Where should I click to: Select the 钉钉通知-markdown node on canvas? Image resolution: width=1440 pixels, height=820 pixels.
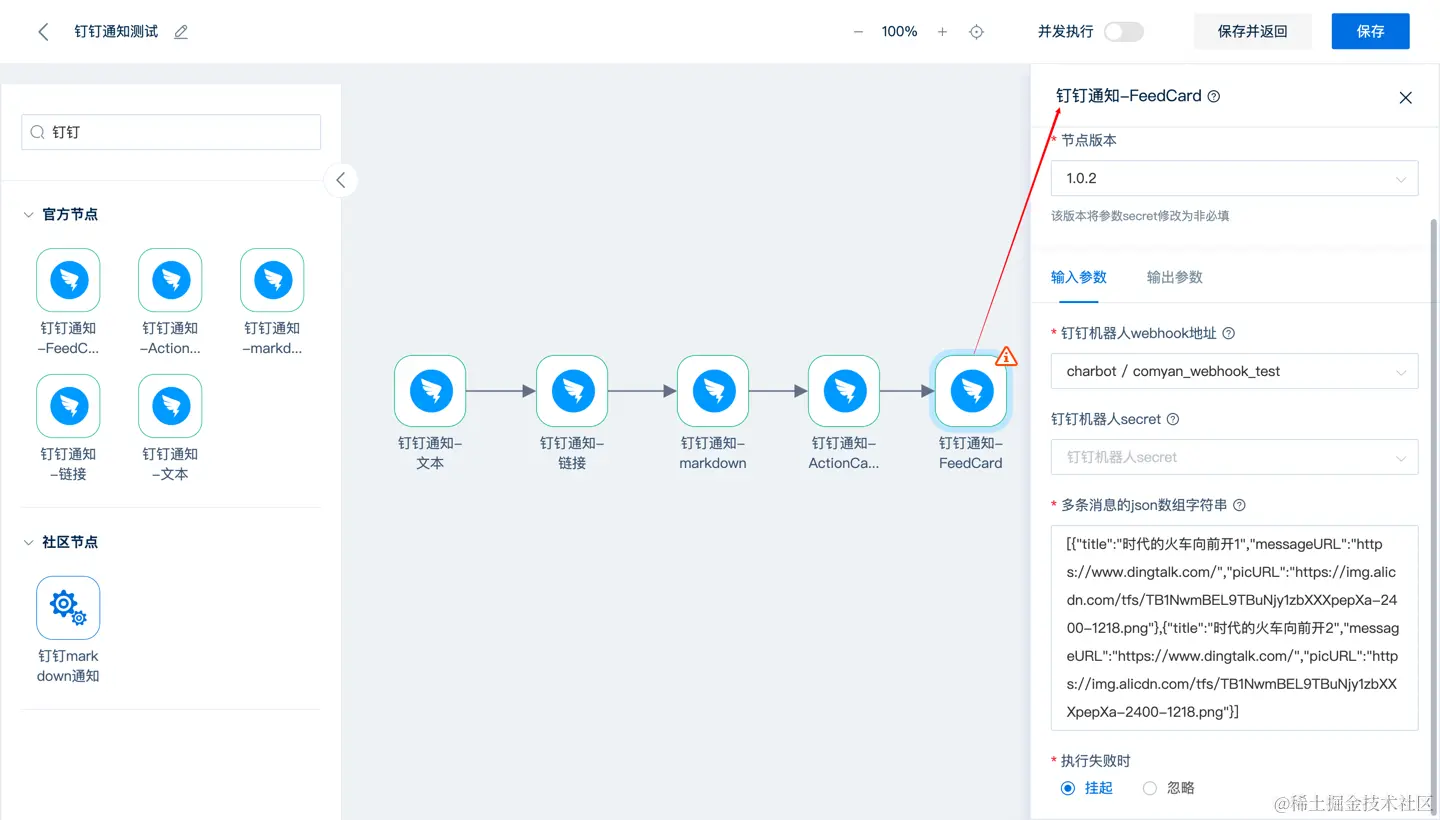[713, 391]
